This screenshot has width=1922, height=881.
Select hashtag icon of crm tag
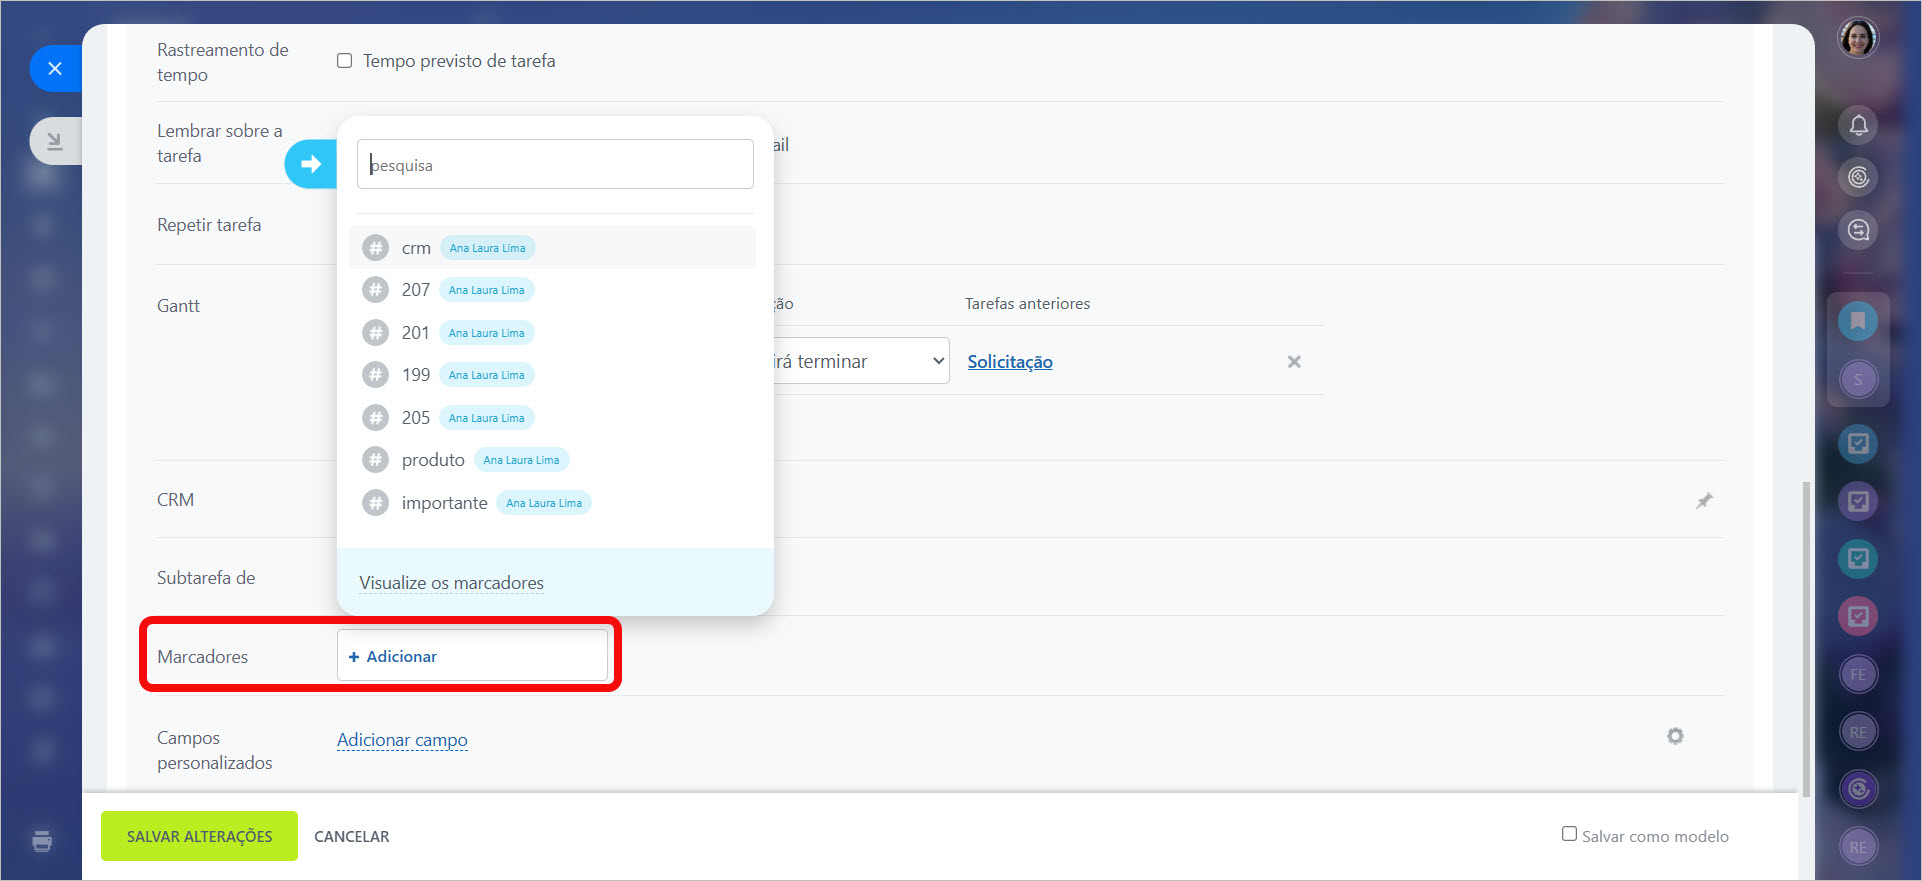[375, 247]
